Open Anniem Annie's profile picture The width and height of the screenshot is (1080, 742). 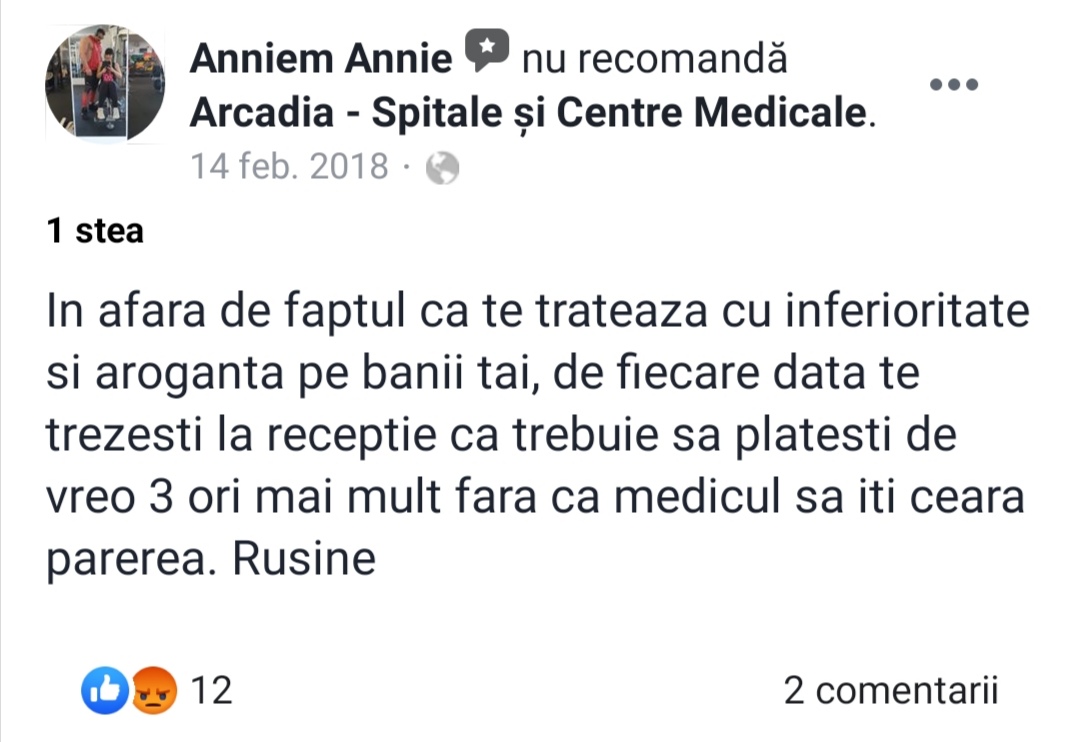pos(105,83)
